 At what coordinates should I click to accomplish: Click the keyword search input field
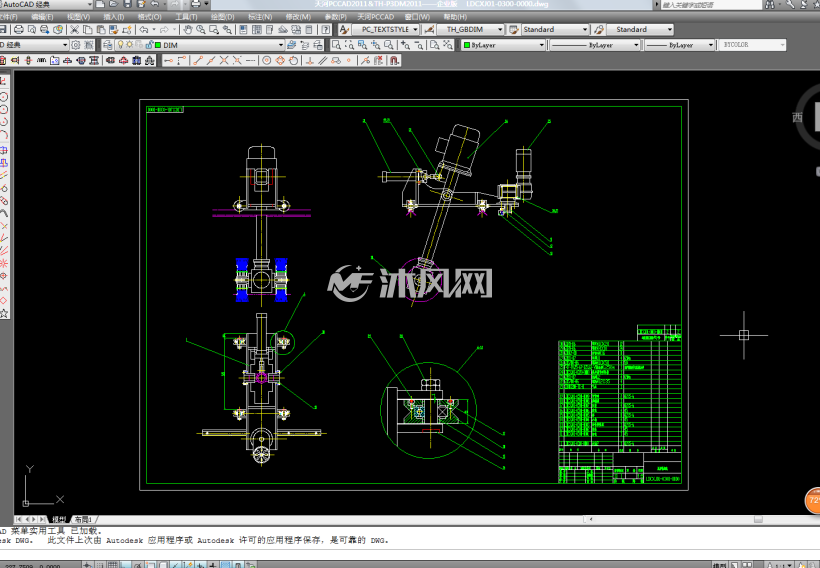coord(710,4)
